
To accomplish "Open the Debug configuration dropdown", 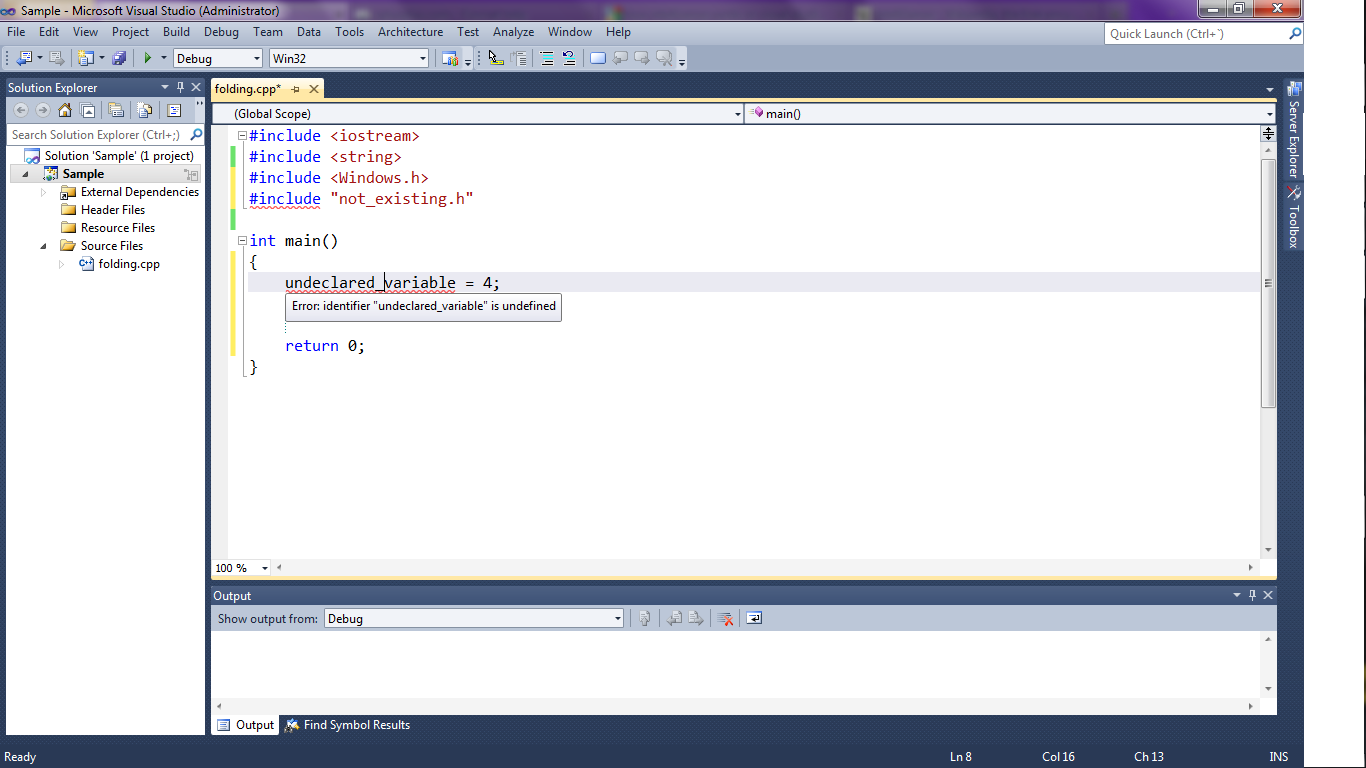I will (x=256, y=59).
